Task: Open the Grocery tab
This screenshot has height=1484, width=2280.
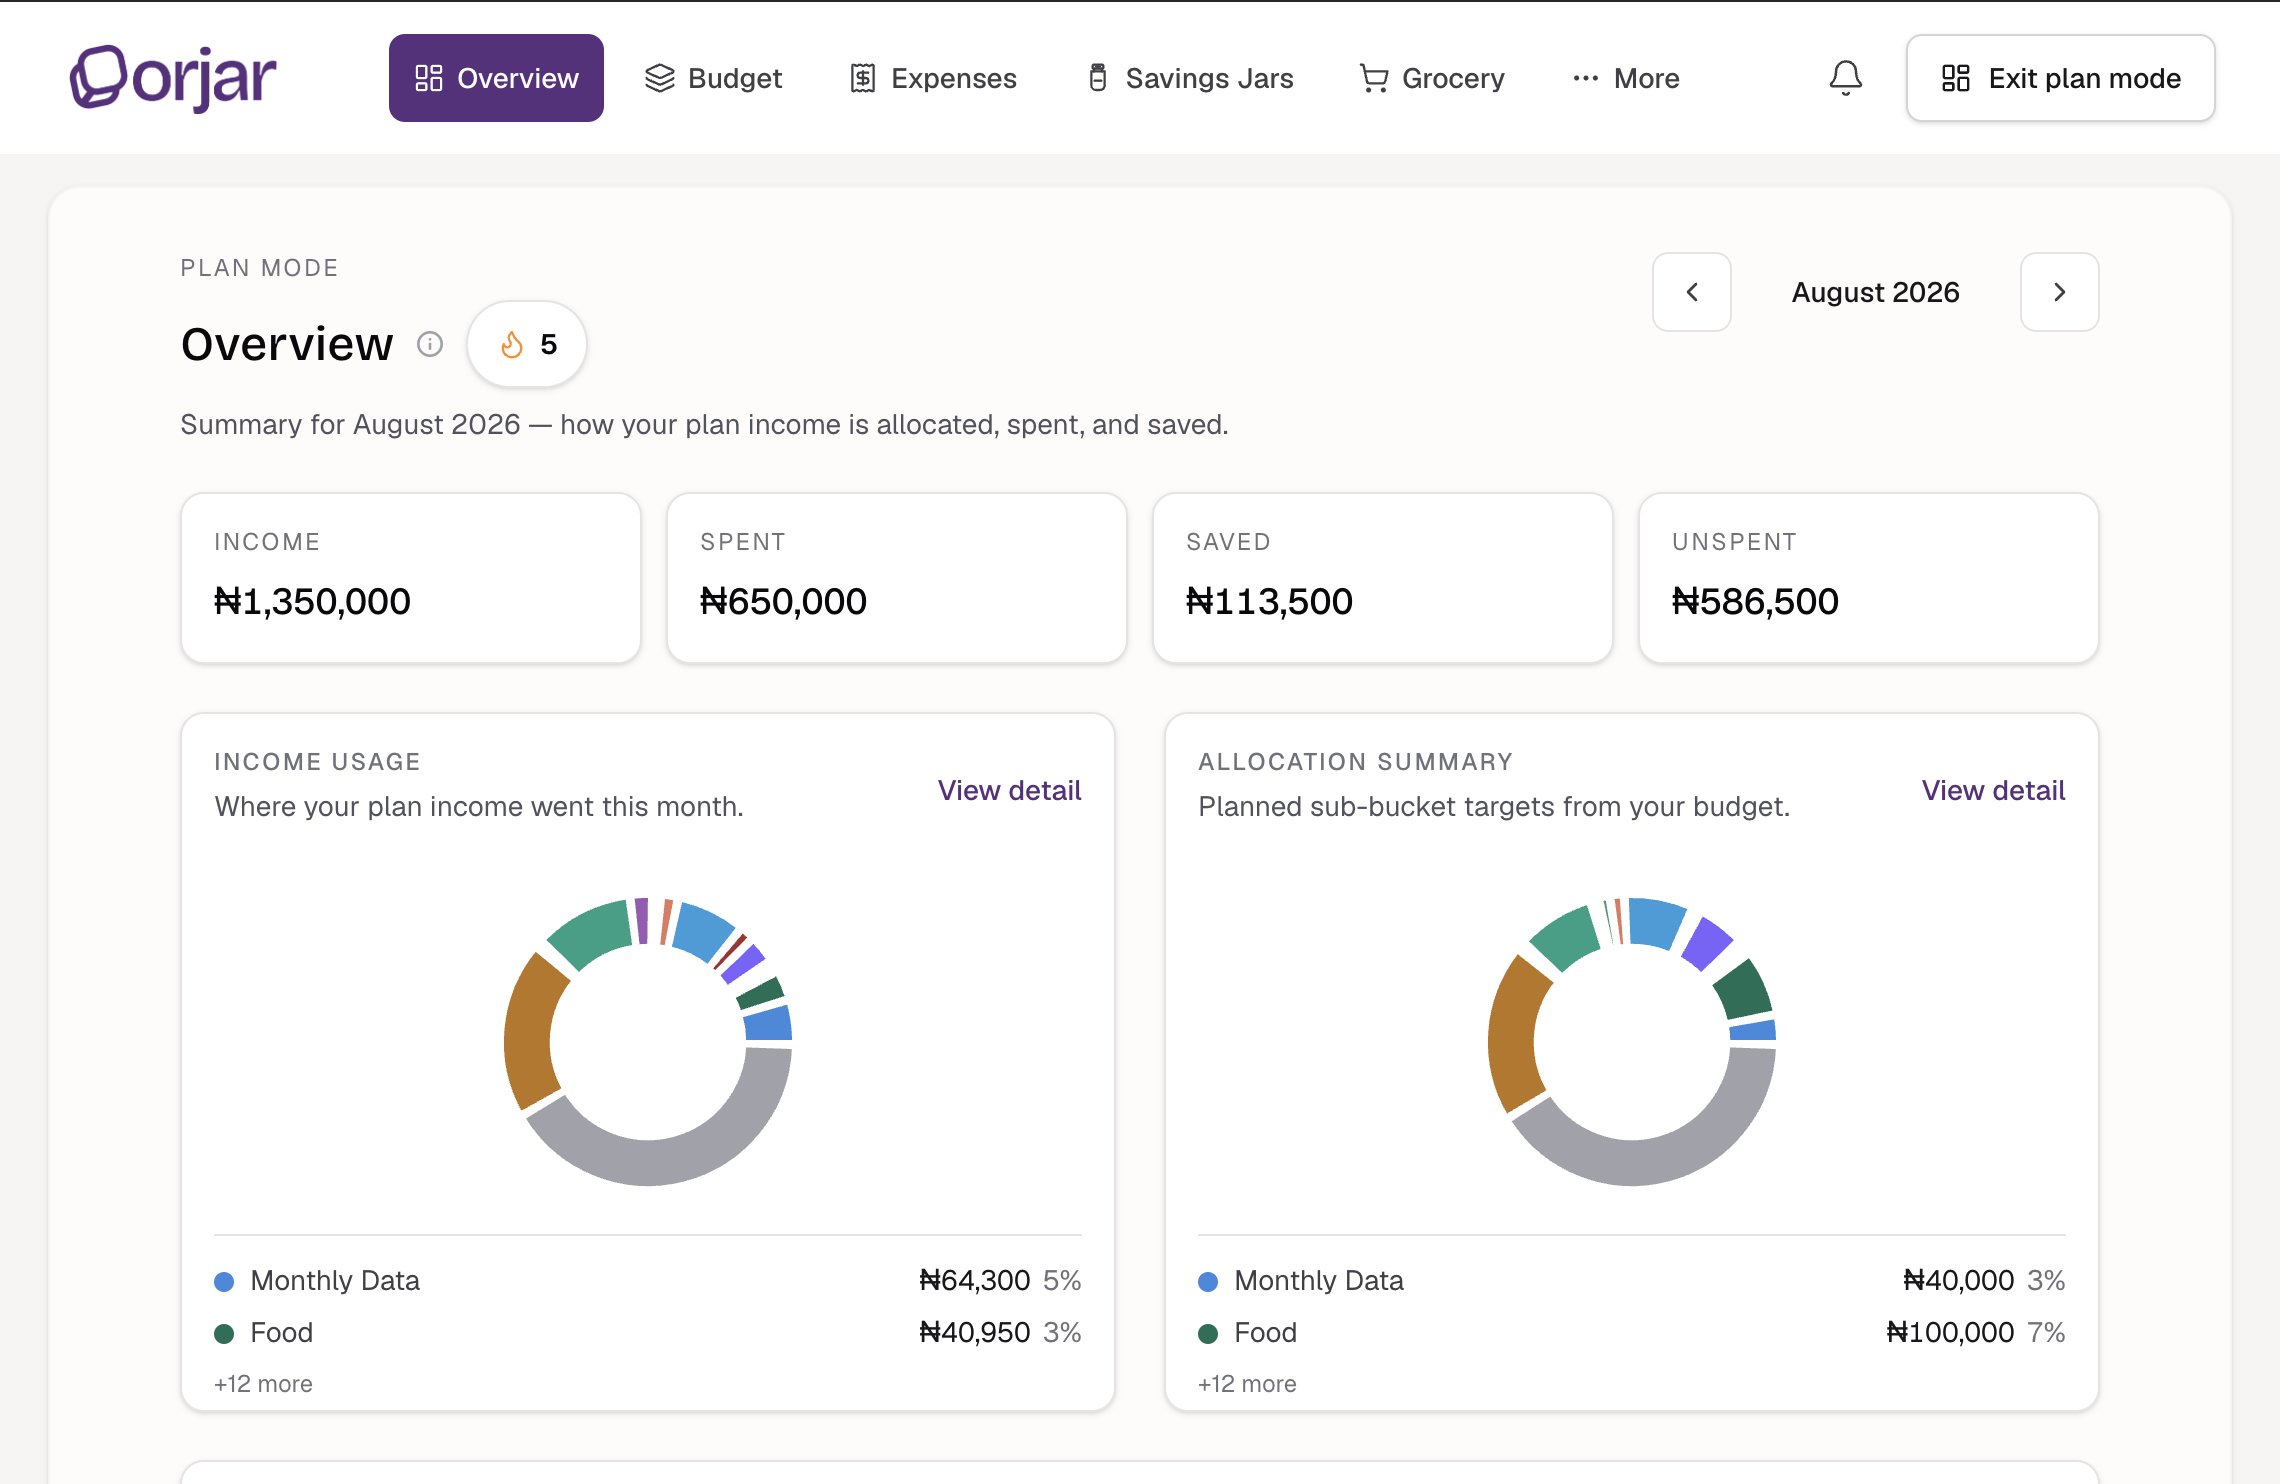Action: 1432,78
